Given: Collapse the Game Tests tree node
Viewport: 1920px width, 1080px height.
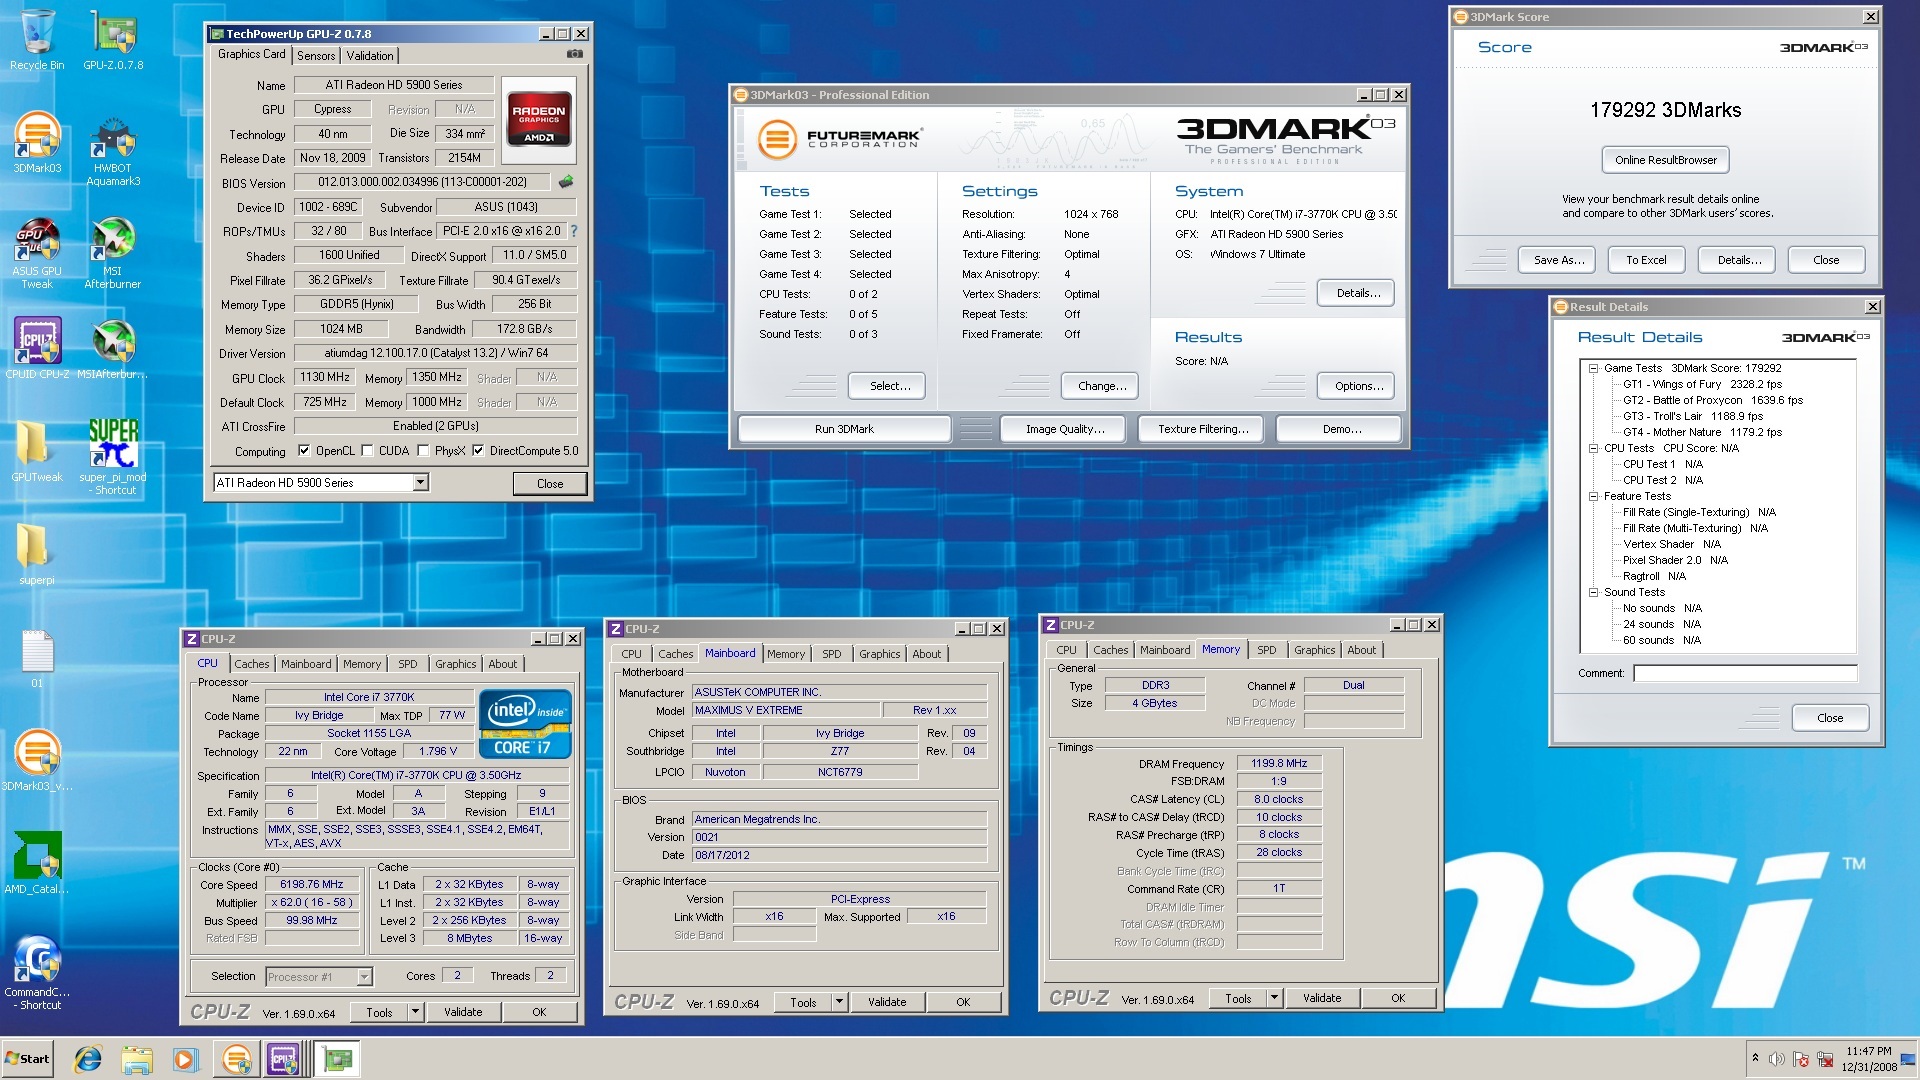Looking at the screenshot, I should 1593,368.
